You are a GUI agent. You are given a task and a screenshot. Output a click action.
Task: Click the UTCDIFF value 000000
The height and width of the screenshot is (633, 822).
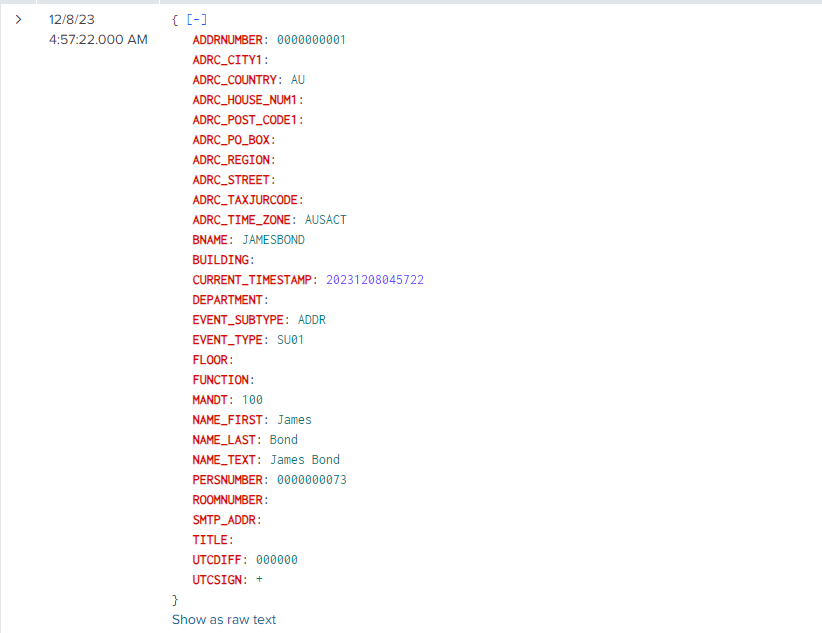click(276, 560)
